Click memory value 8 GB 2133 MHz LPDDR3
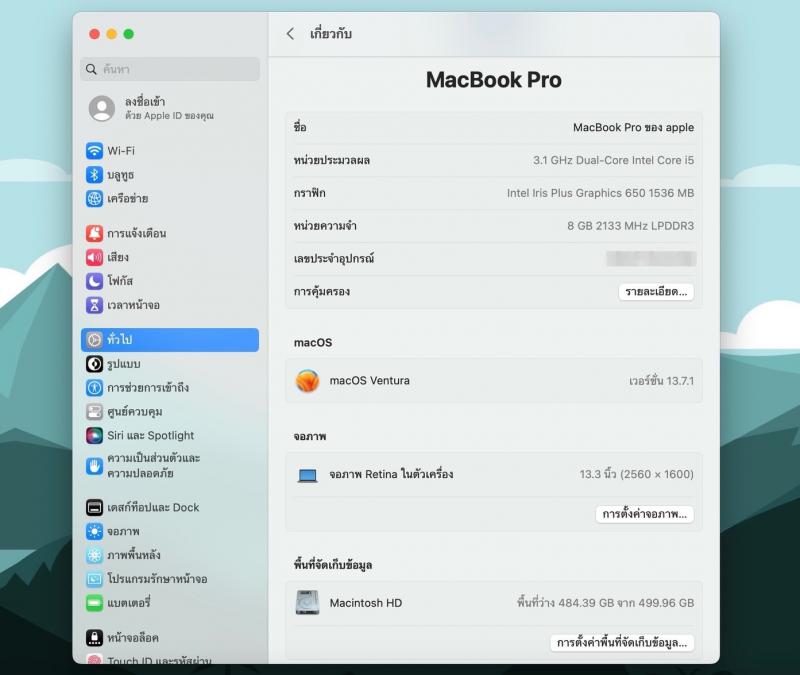The width and height of the screenshot is (800, 675). [x=631, y=226]
